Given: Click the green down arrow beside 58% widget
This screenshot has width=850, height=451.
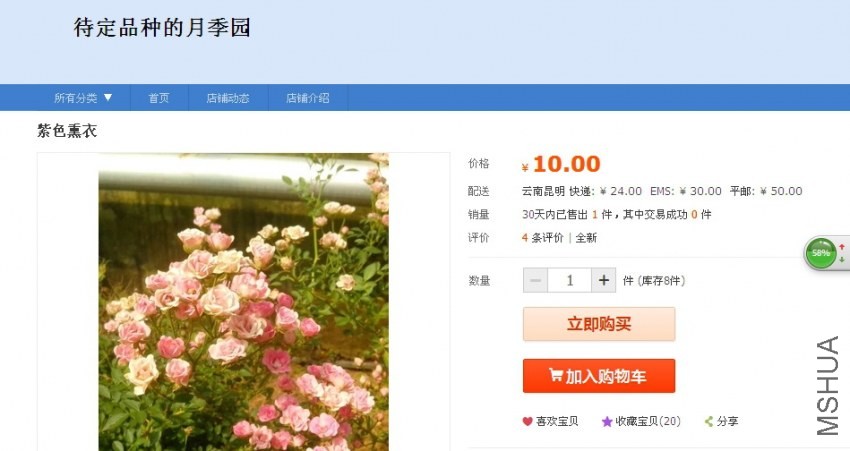Looking at the screenshot, I should pos(842,260).
